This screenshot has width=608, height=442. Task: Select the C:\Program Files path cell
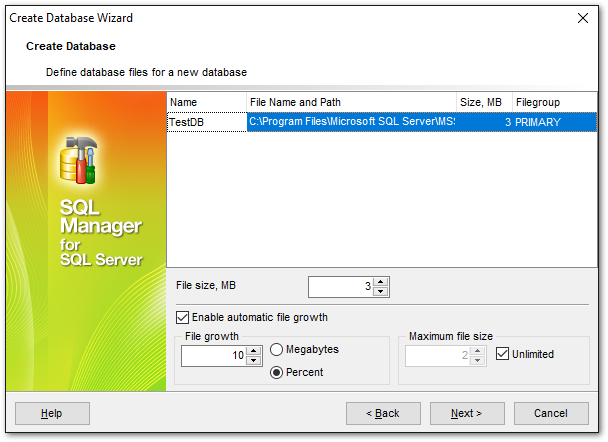coord(351,122)
